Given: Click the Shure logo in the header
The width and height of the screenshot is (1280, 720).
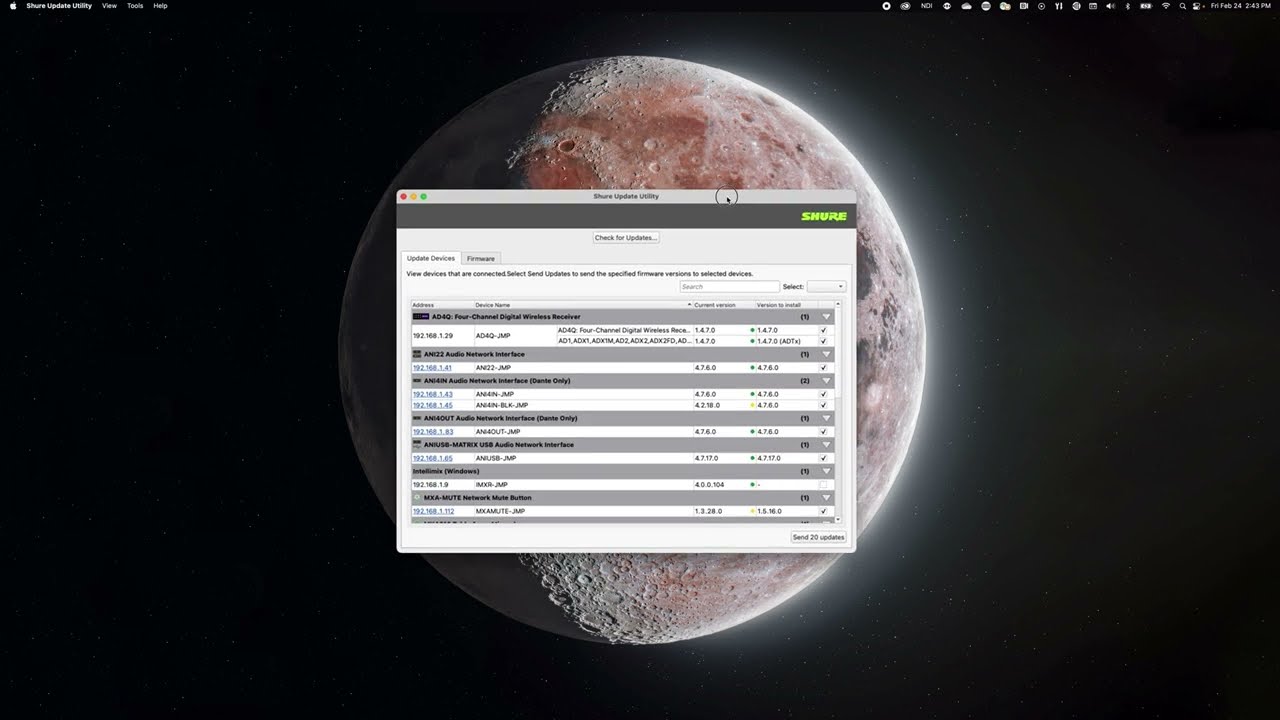Looking at the screenshot, I should 824,216.
